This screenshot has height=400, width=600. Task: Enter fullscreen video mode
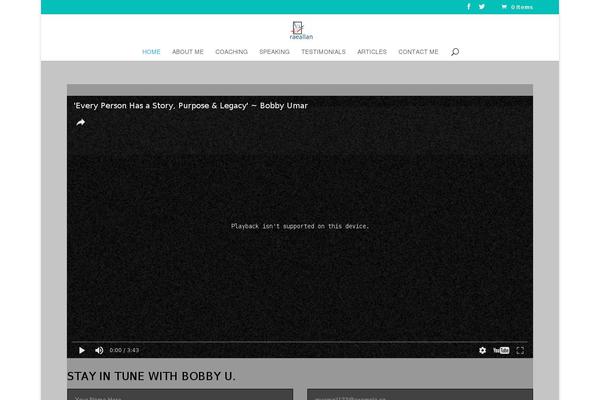pyautogui.click(x=520, y=350)
